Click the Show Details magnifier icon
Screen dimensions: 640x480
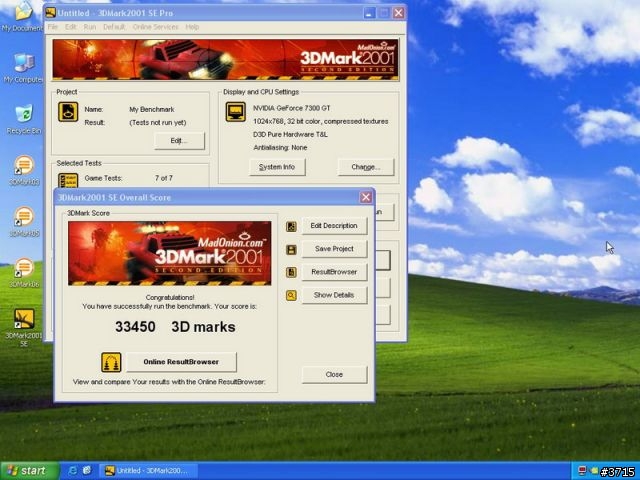(x=291, y=296)
